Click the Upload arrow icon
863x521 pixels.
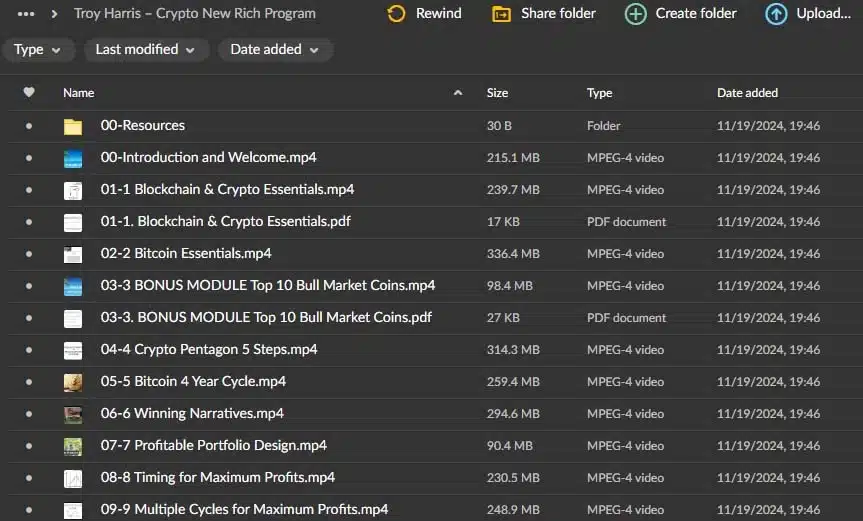[776, 14]
